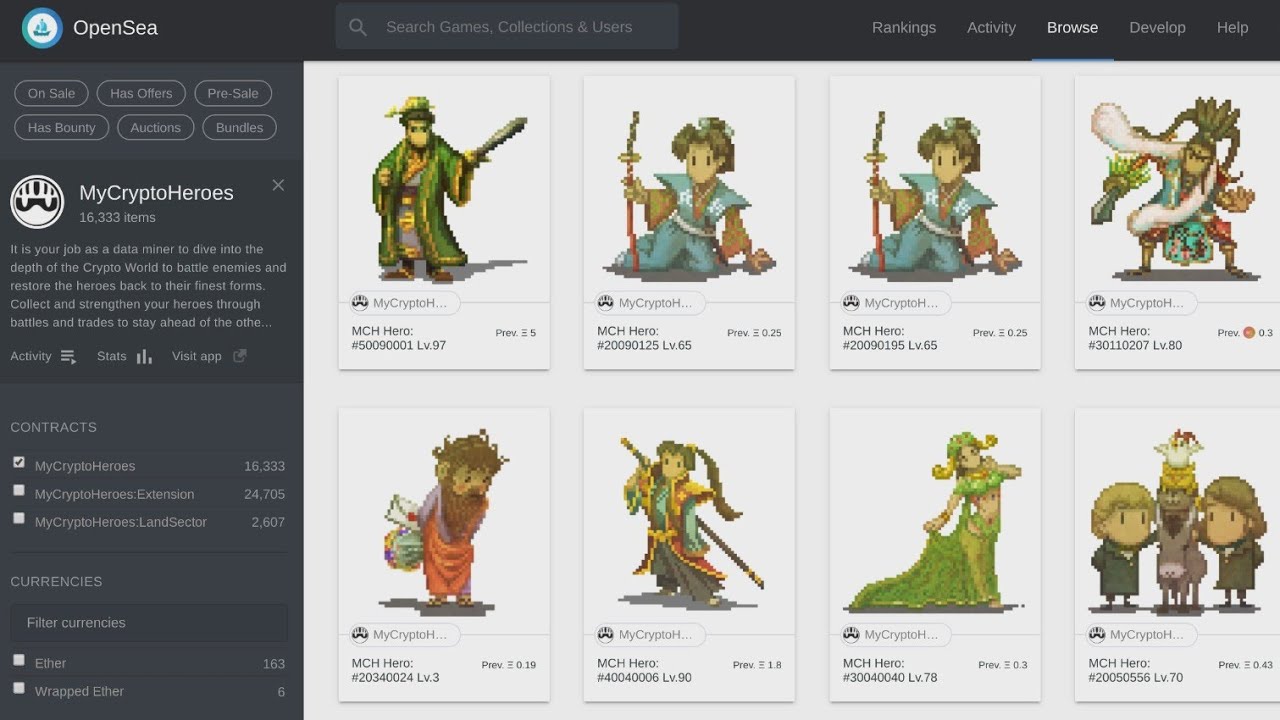
Task: Click the CURRENCIES section heading
Action: [56, 581]
